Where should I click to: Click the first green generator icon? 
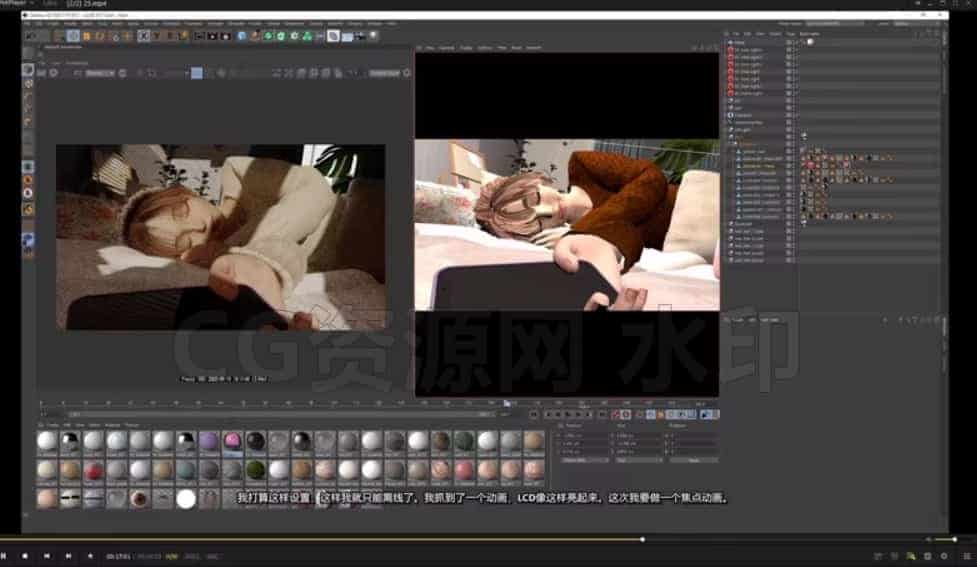[268, 36]
